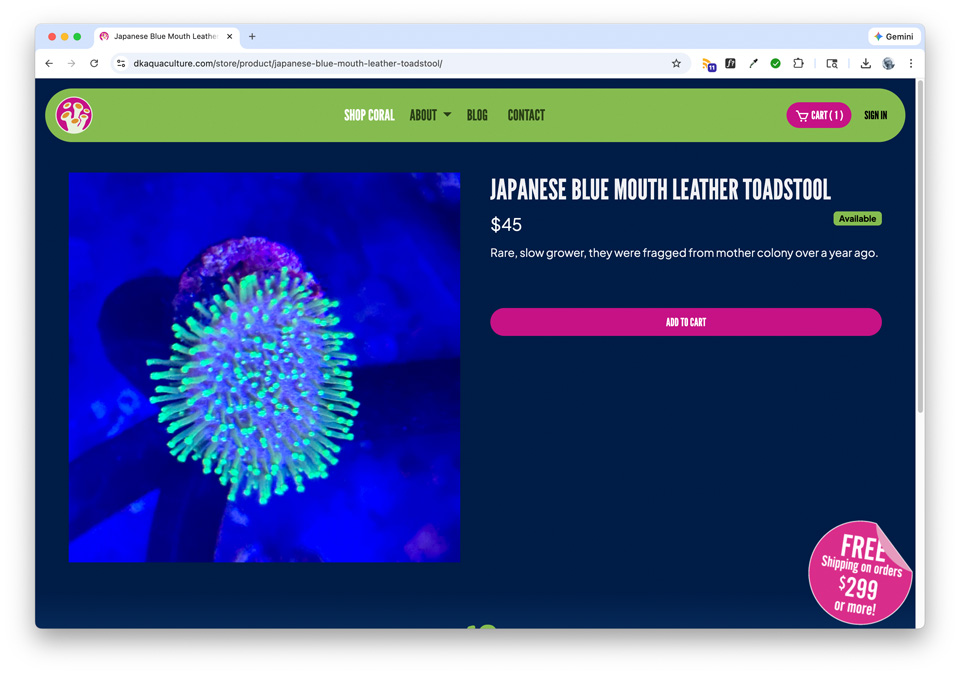Open a new browser tab
Screen dimensions: 960x675
[x=252, y=36]
